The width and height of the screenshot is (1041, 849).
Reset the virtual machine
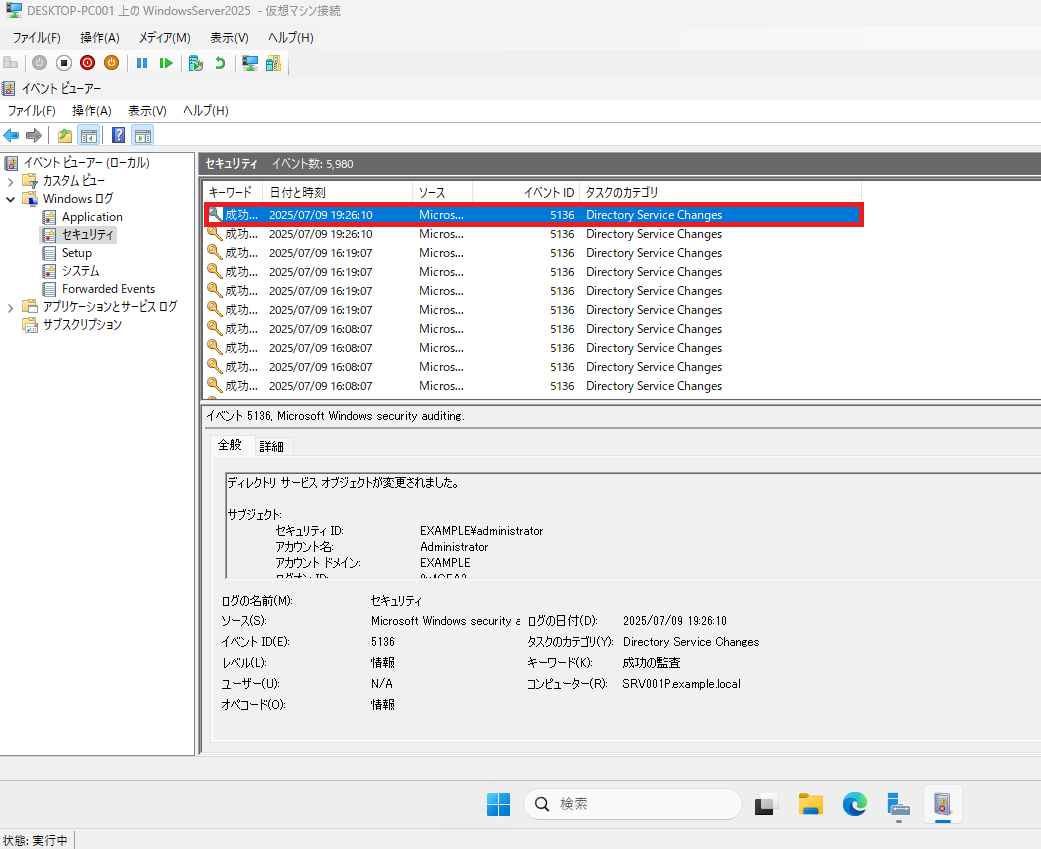(166, 63)
